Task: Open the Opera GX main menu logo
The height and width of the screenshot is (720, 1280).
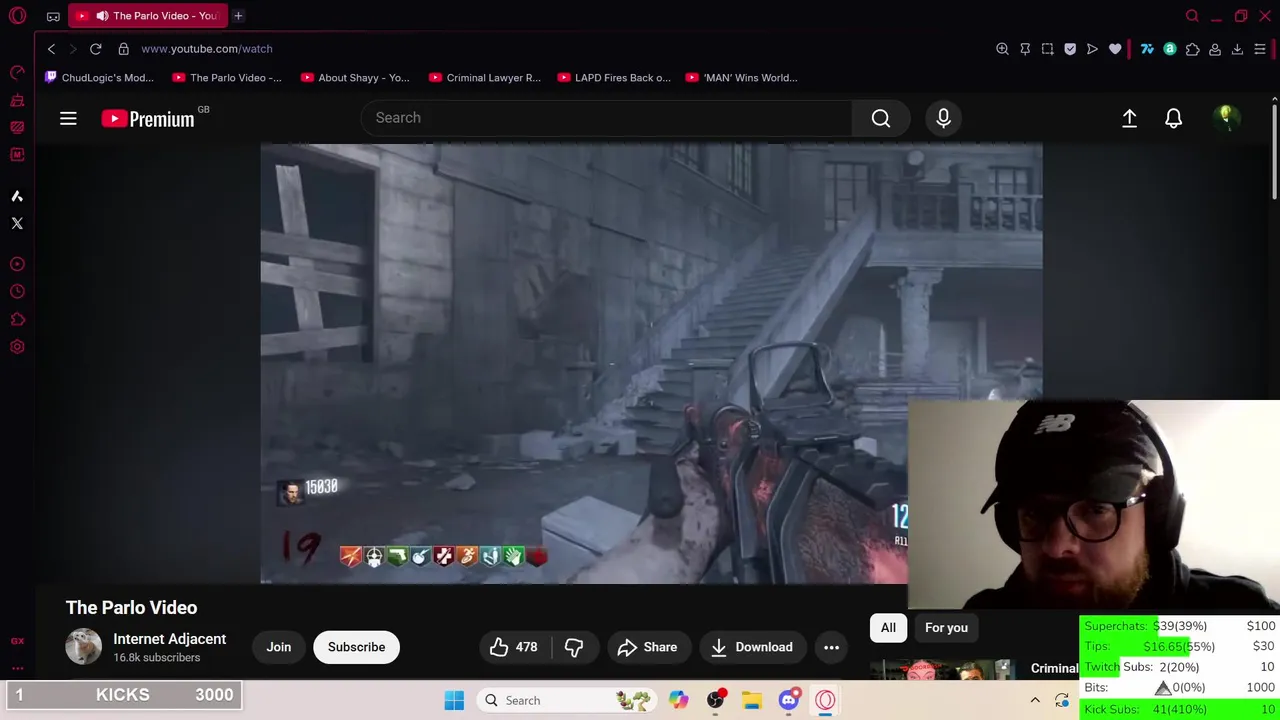Action: click(x=17, y=16)
